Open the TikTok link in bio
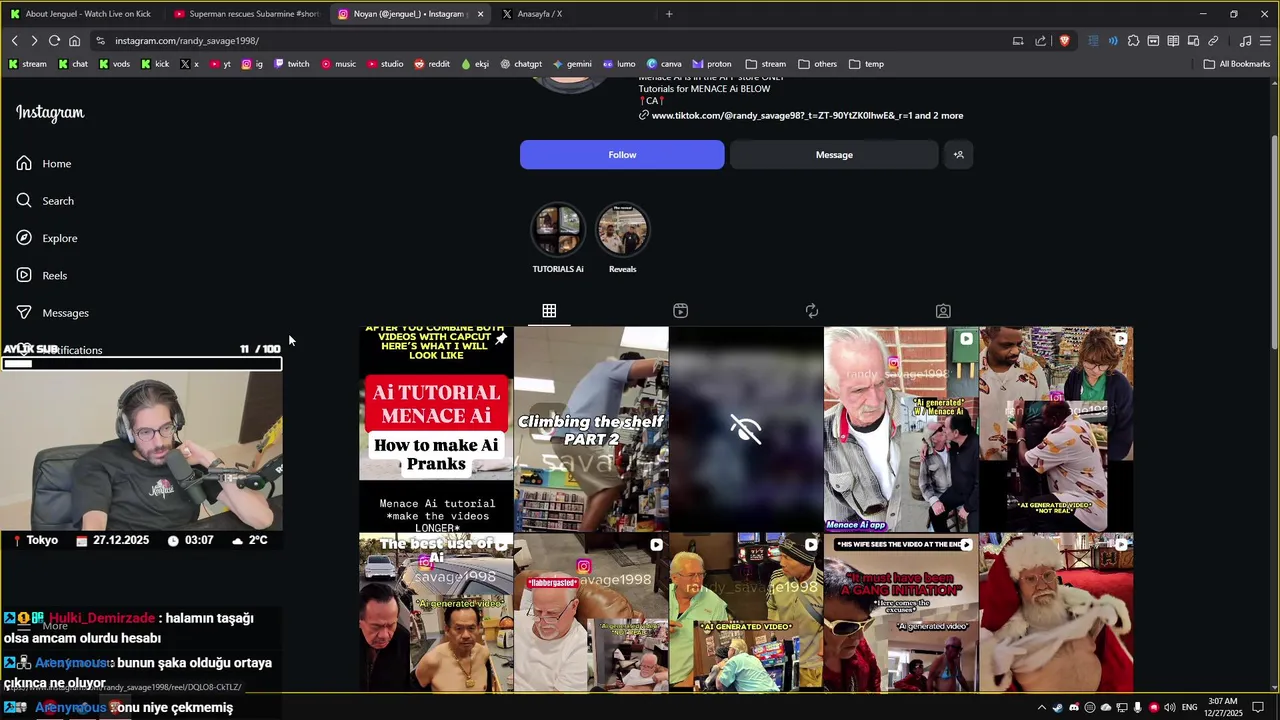The width and height of the screenshot is (1280, 720). pyautogui.click(x=807, y=116)
